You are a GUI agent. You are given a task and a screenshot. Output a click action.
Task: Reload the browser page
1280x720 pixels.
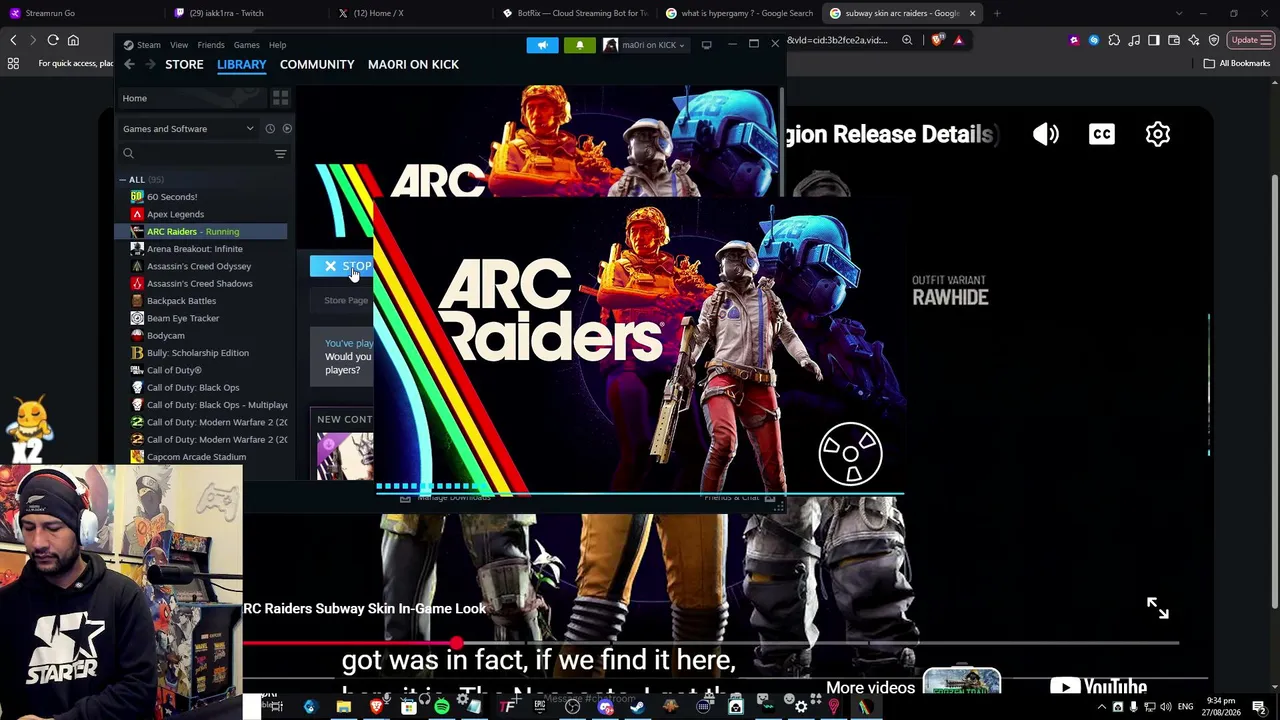53,40
